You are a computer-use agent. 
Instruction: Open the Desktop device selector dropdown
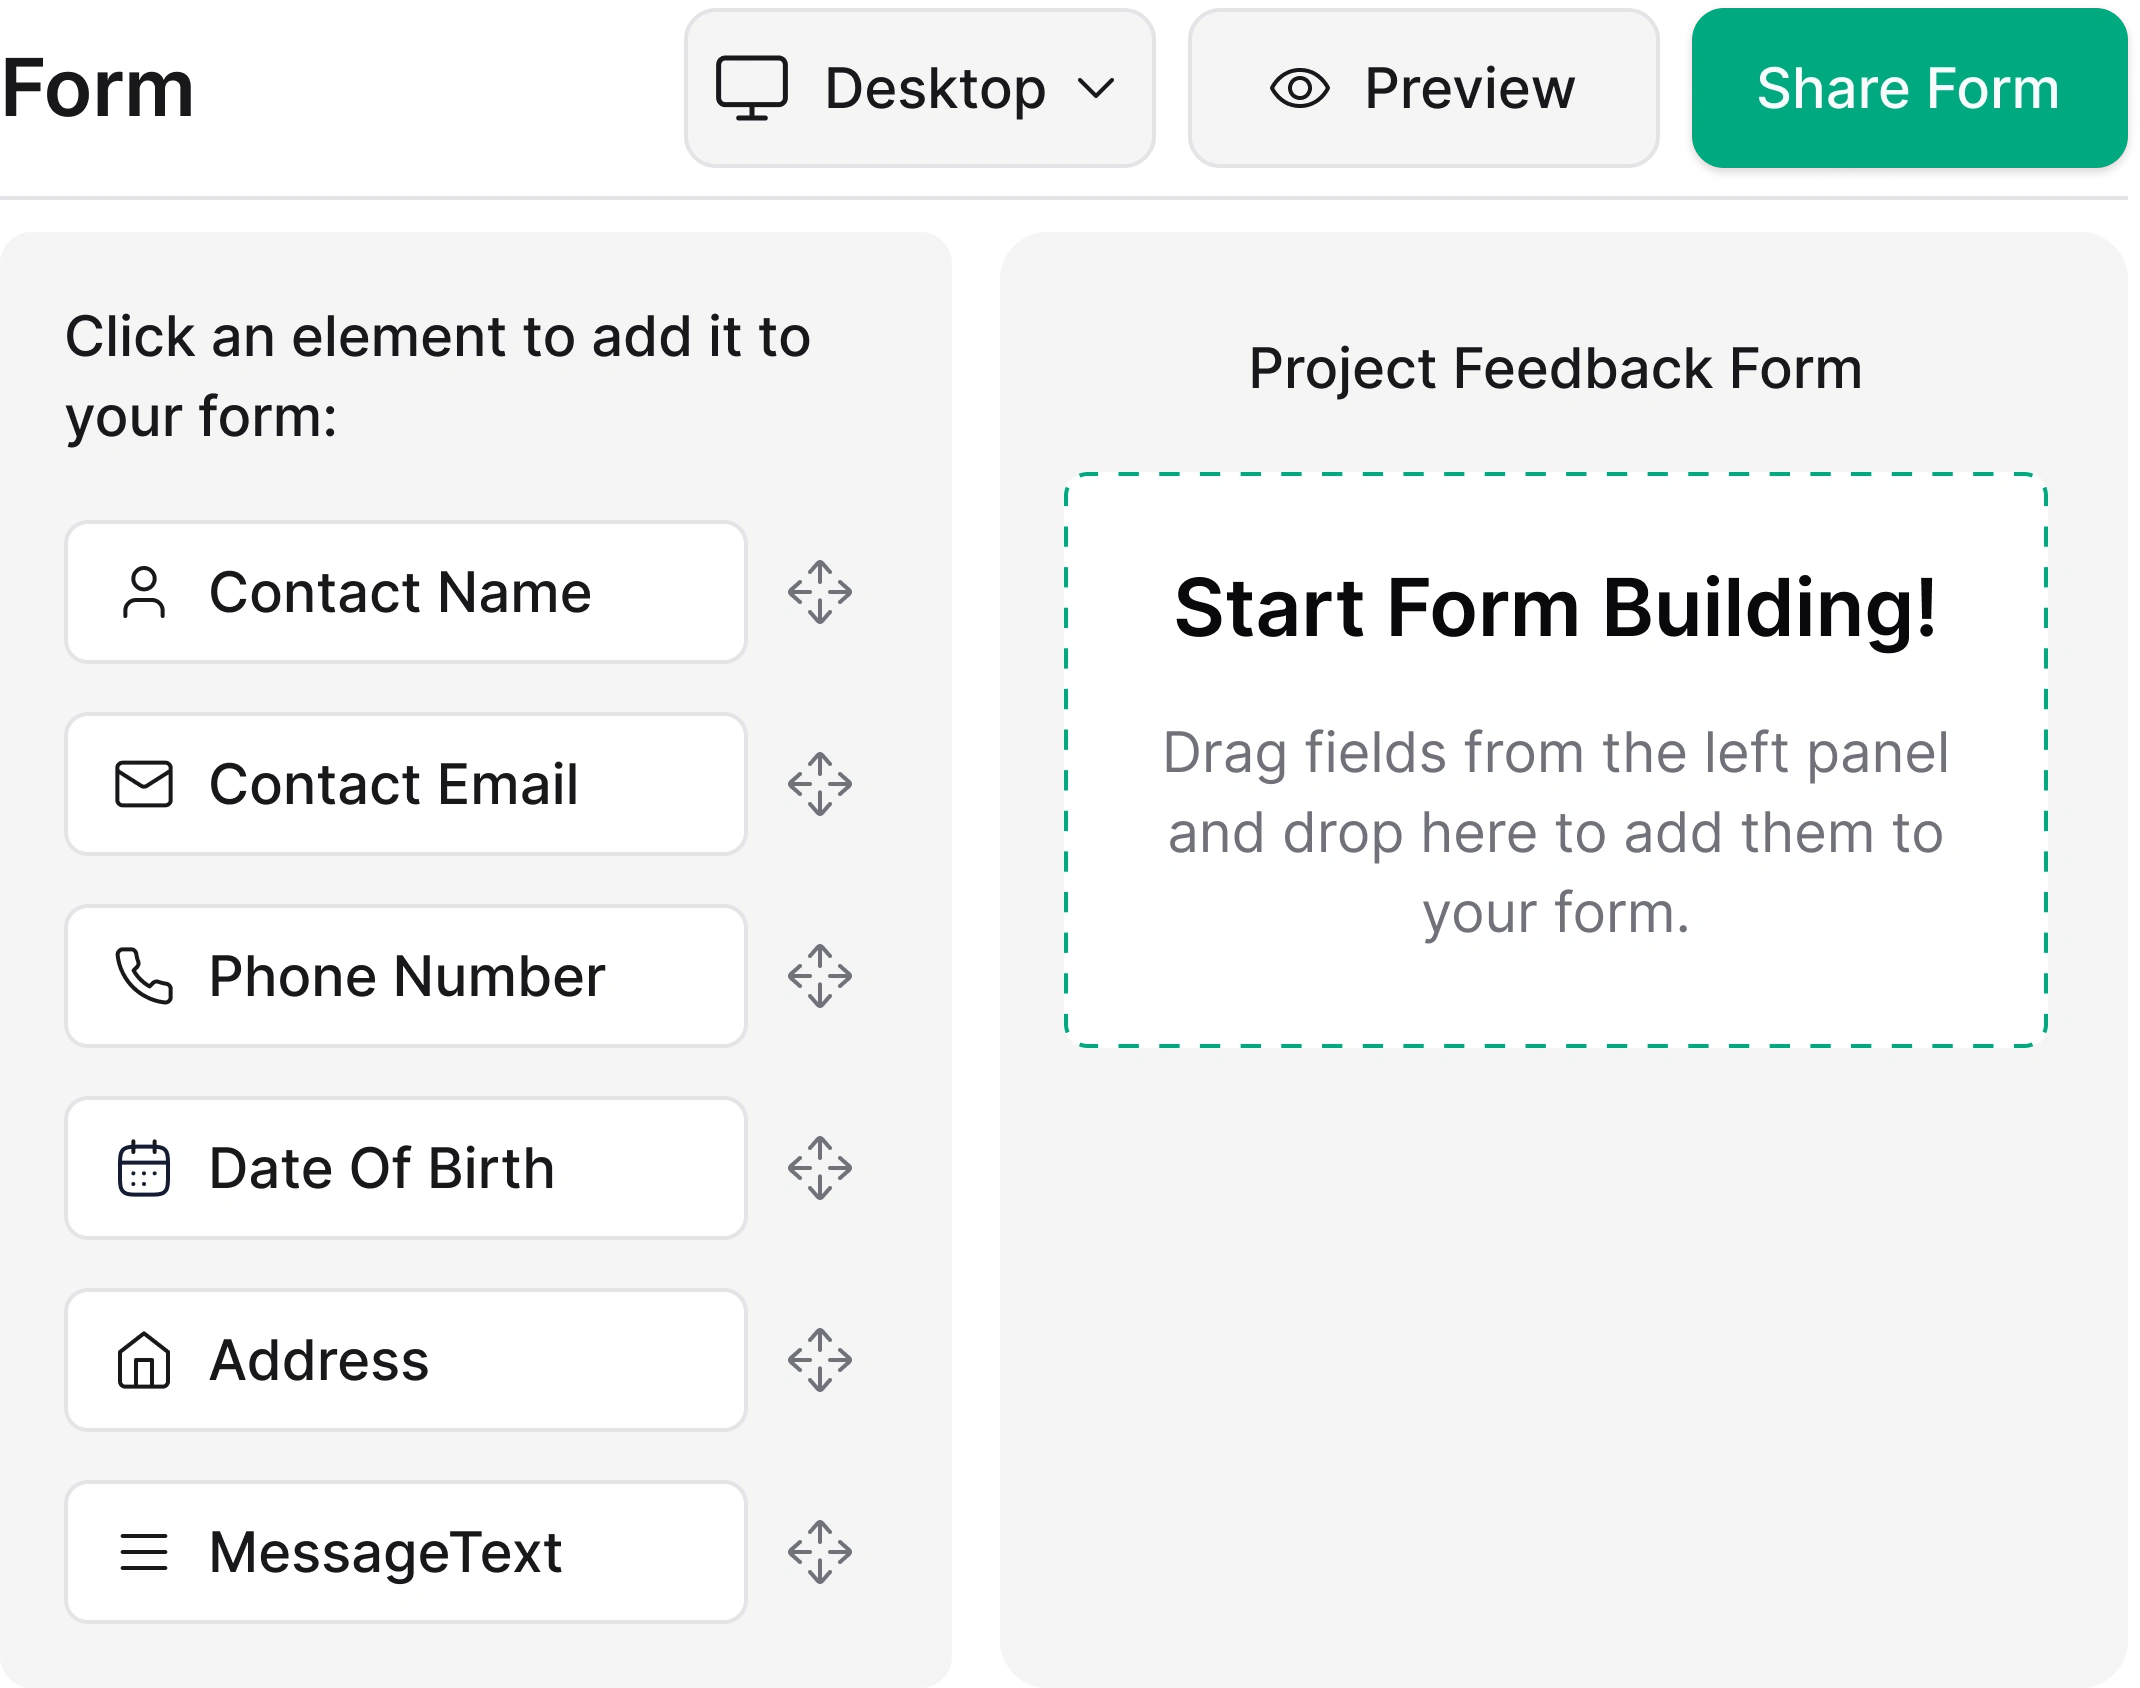918,88
